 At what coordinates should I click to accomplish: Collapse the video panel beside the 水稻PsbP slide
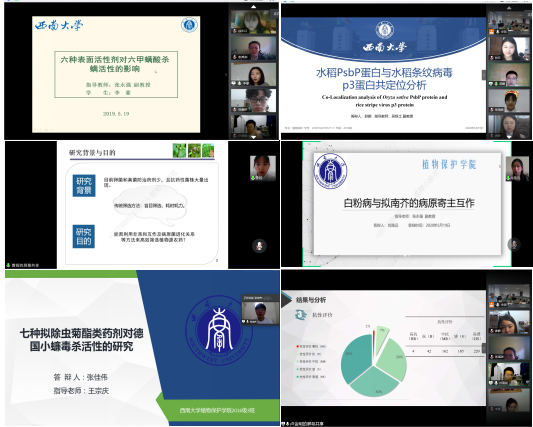click(484, 75)
